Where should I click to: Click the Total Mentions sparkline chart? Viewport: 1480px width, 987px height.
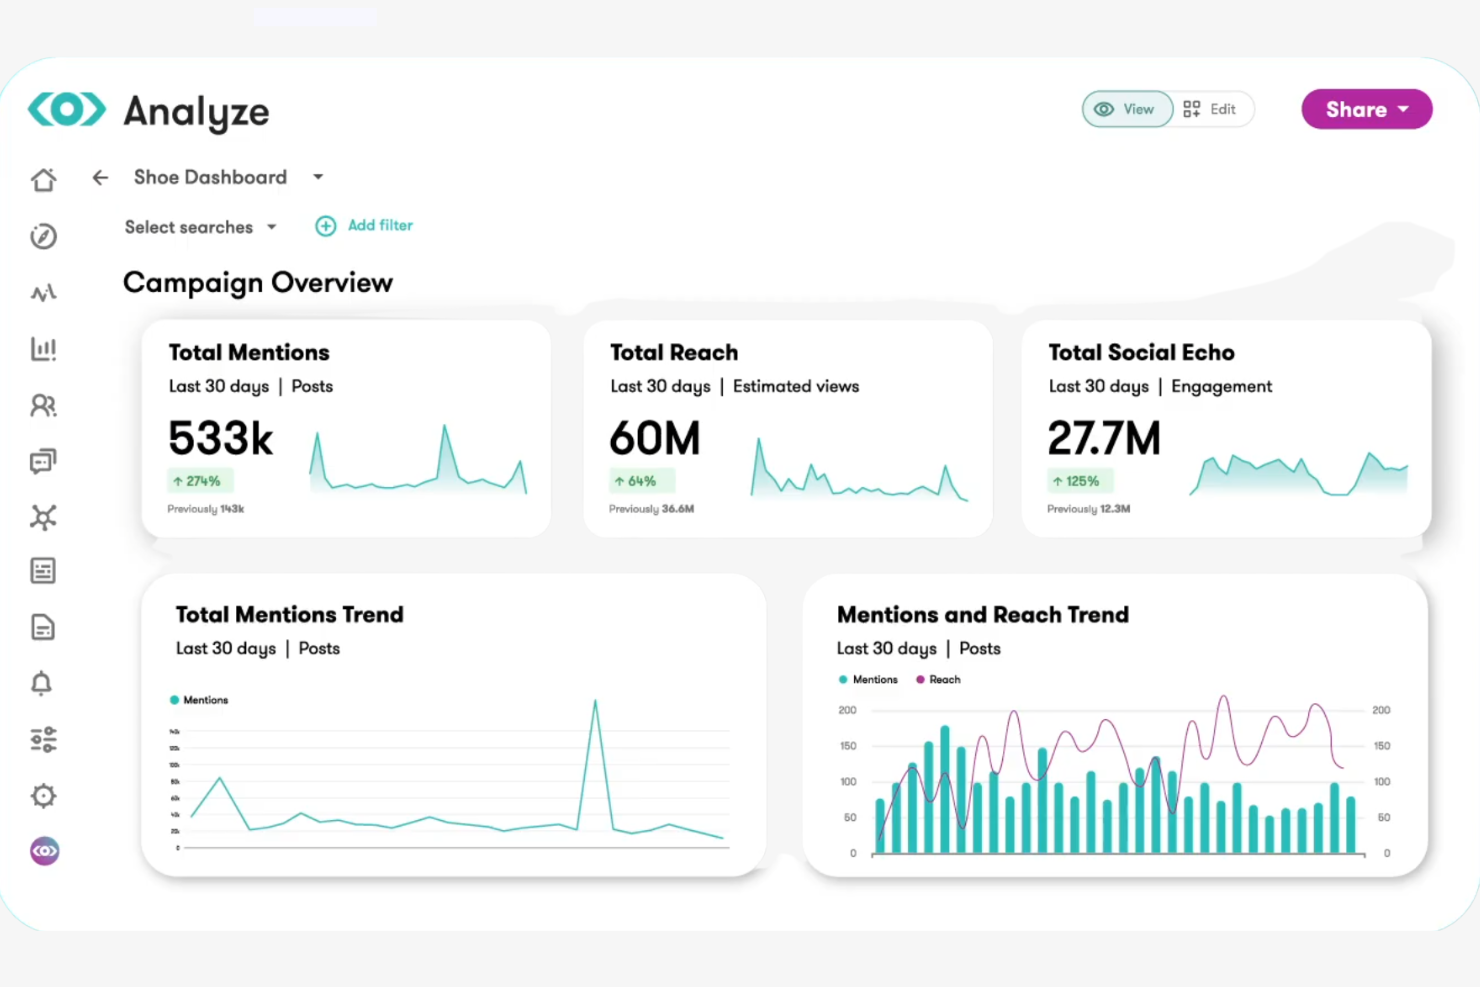click(x=418, y=460)
